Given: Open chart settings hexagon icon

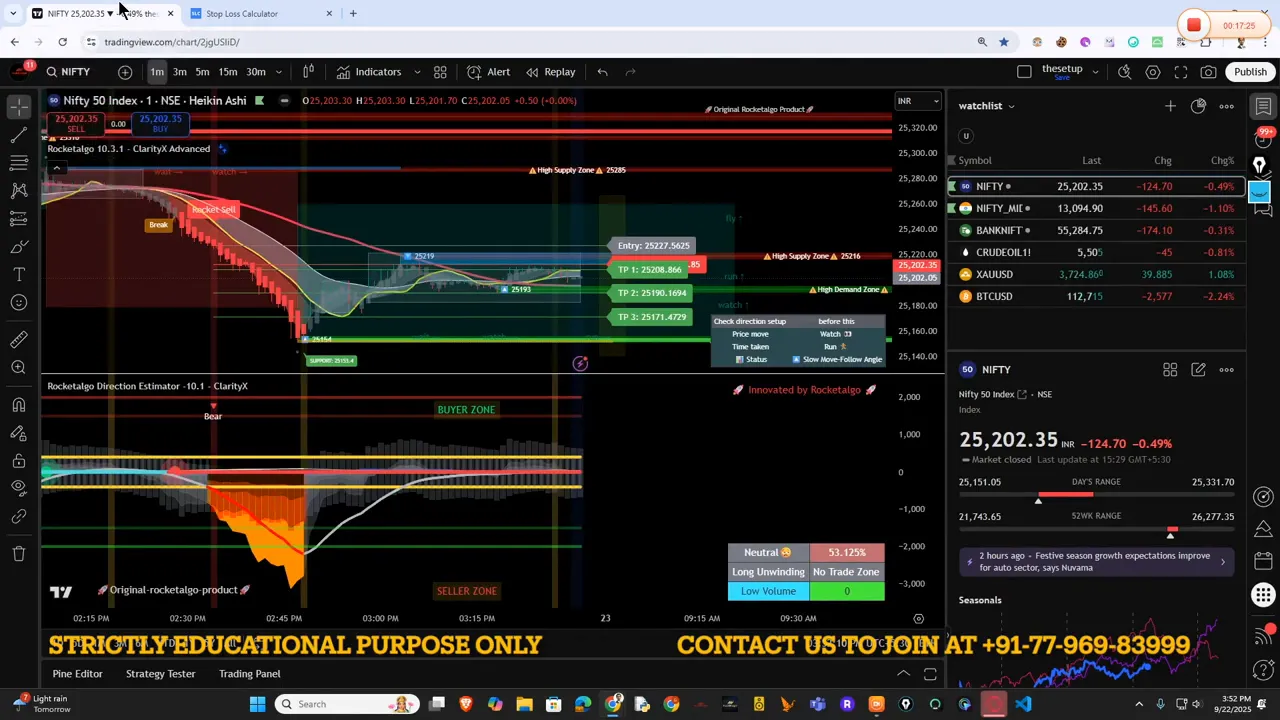Looking at the screenshot, I should pos(1153,72).
